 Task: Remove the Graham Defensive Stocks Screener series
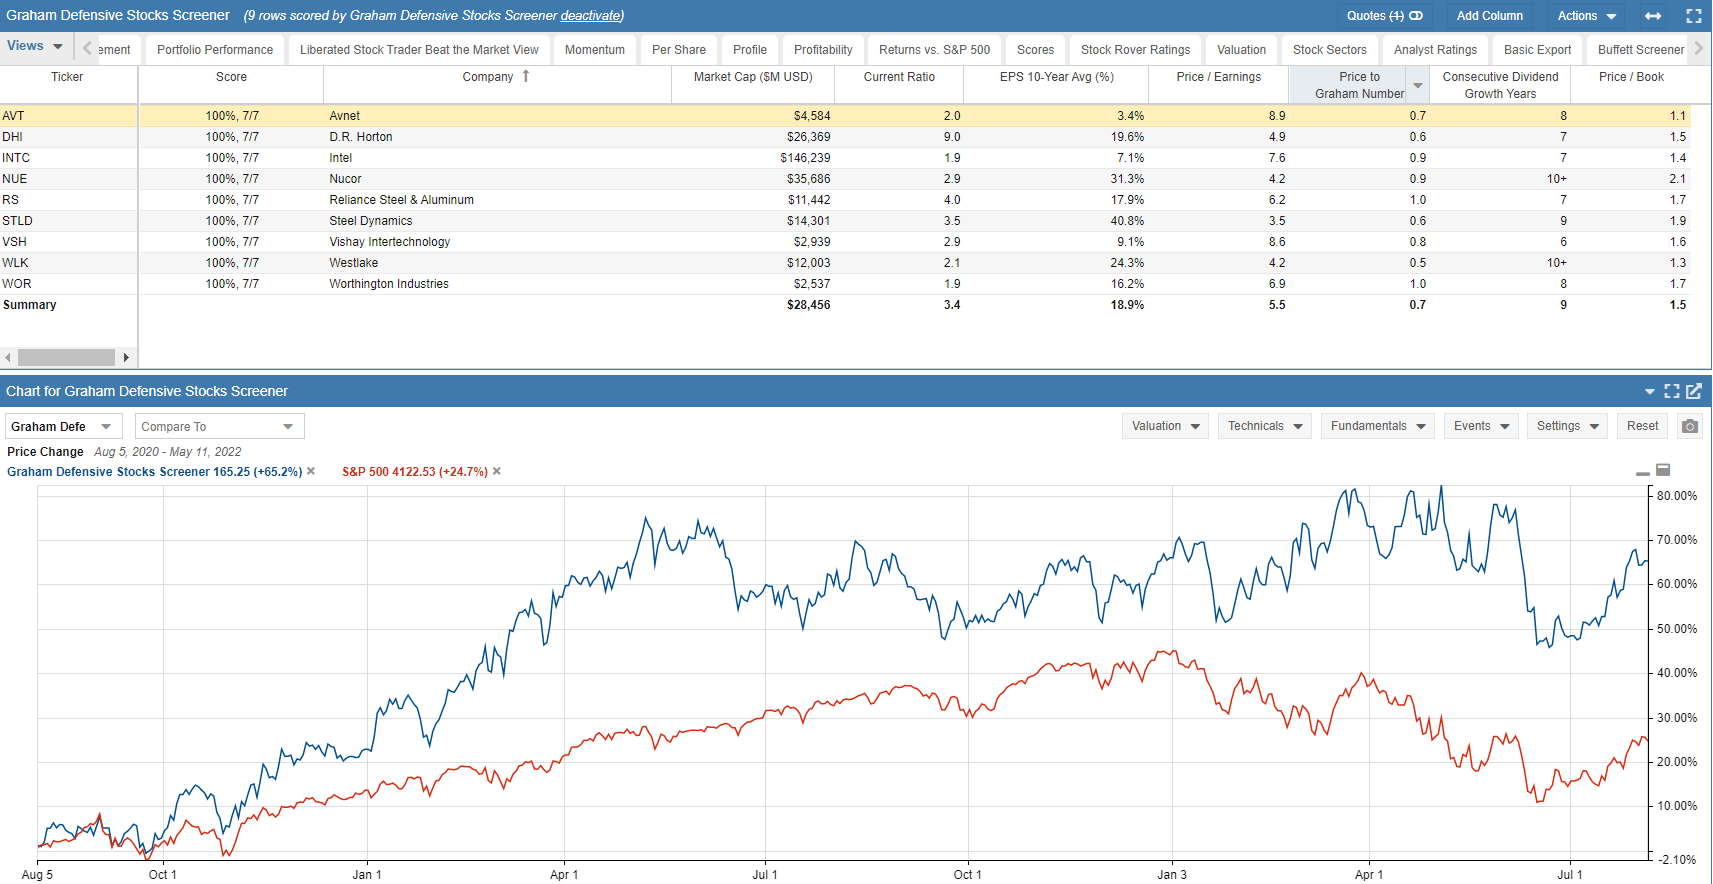311,471
